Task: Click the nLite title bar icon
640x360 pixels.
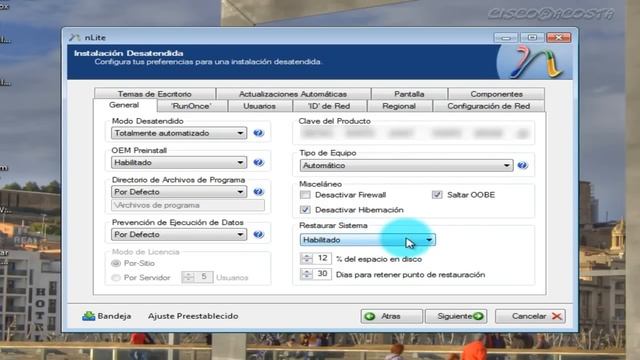Action: pyautogui.click(x=75, y=38)
